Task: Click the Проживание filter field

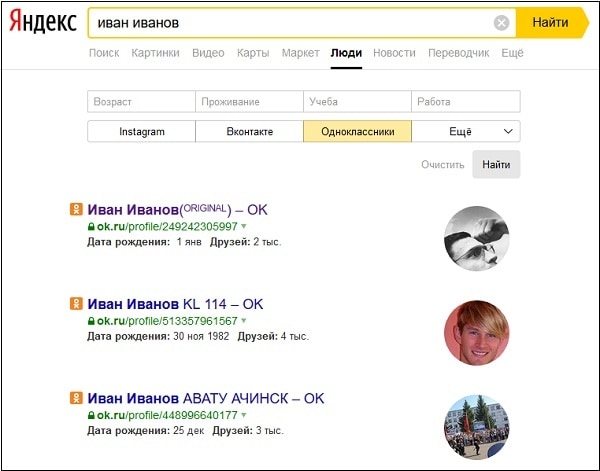Action: click(x=249, y=101)
